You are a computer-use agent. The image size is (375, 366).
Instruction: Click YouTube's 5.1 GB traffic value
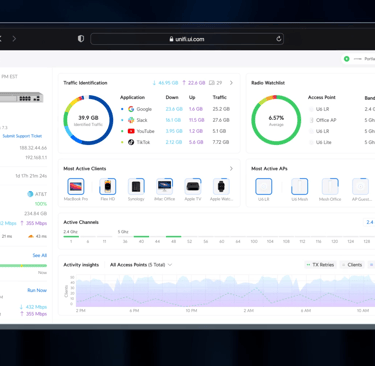click(x=219, y=131)
